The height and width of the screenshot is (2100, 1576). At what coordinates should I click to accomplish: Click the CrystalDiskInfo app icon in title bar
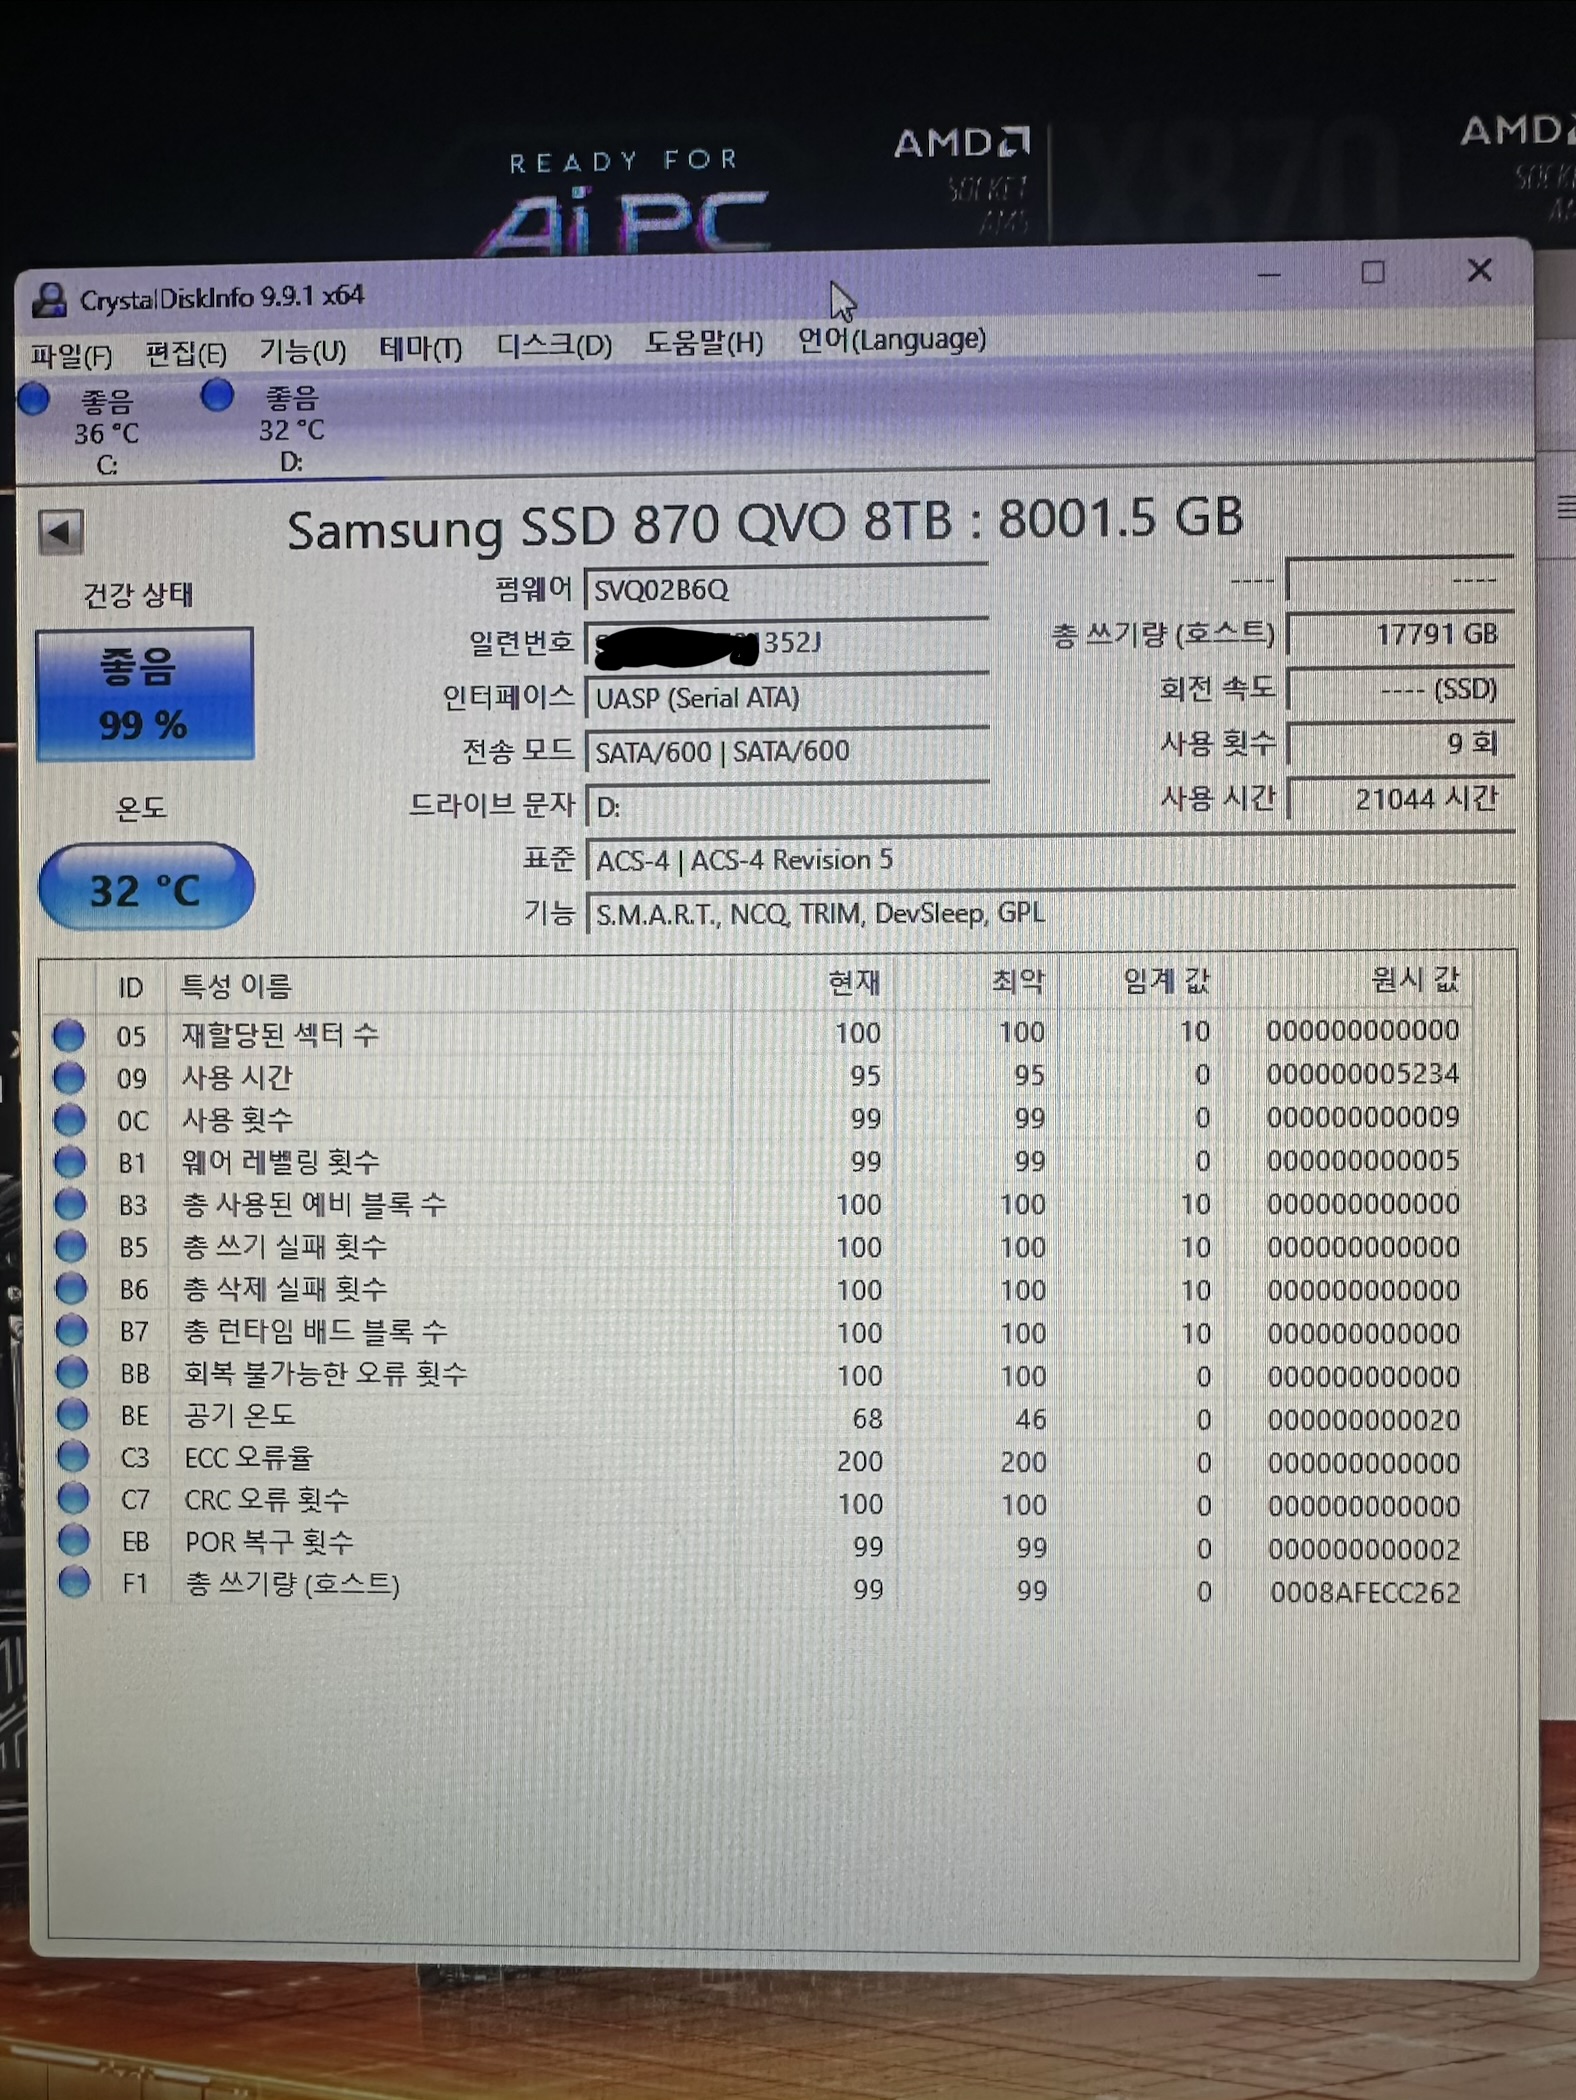[x=48, y=299]
